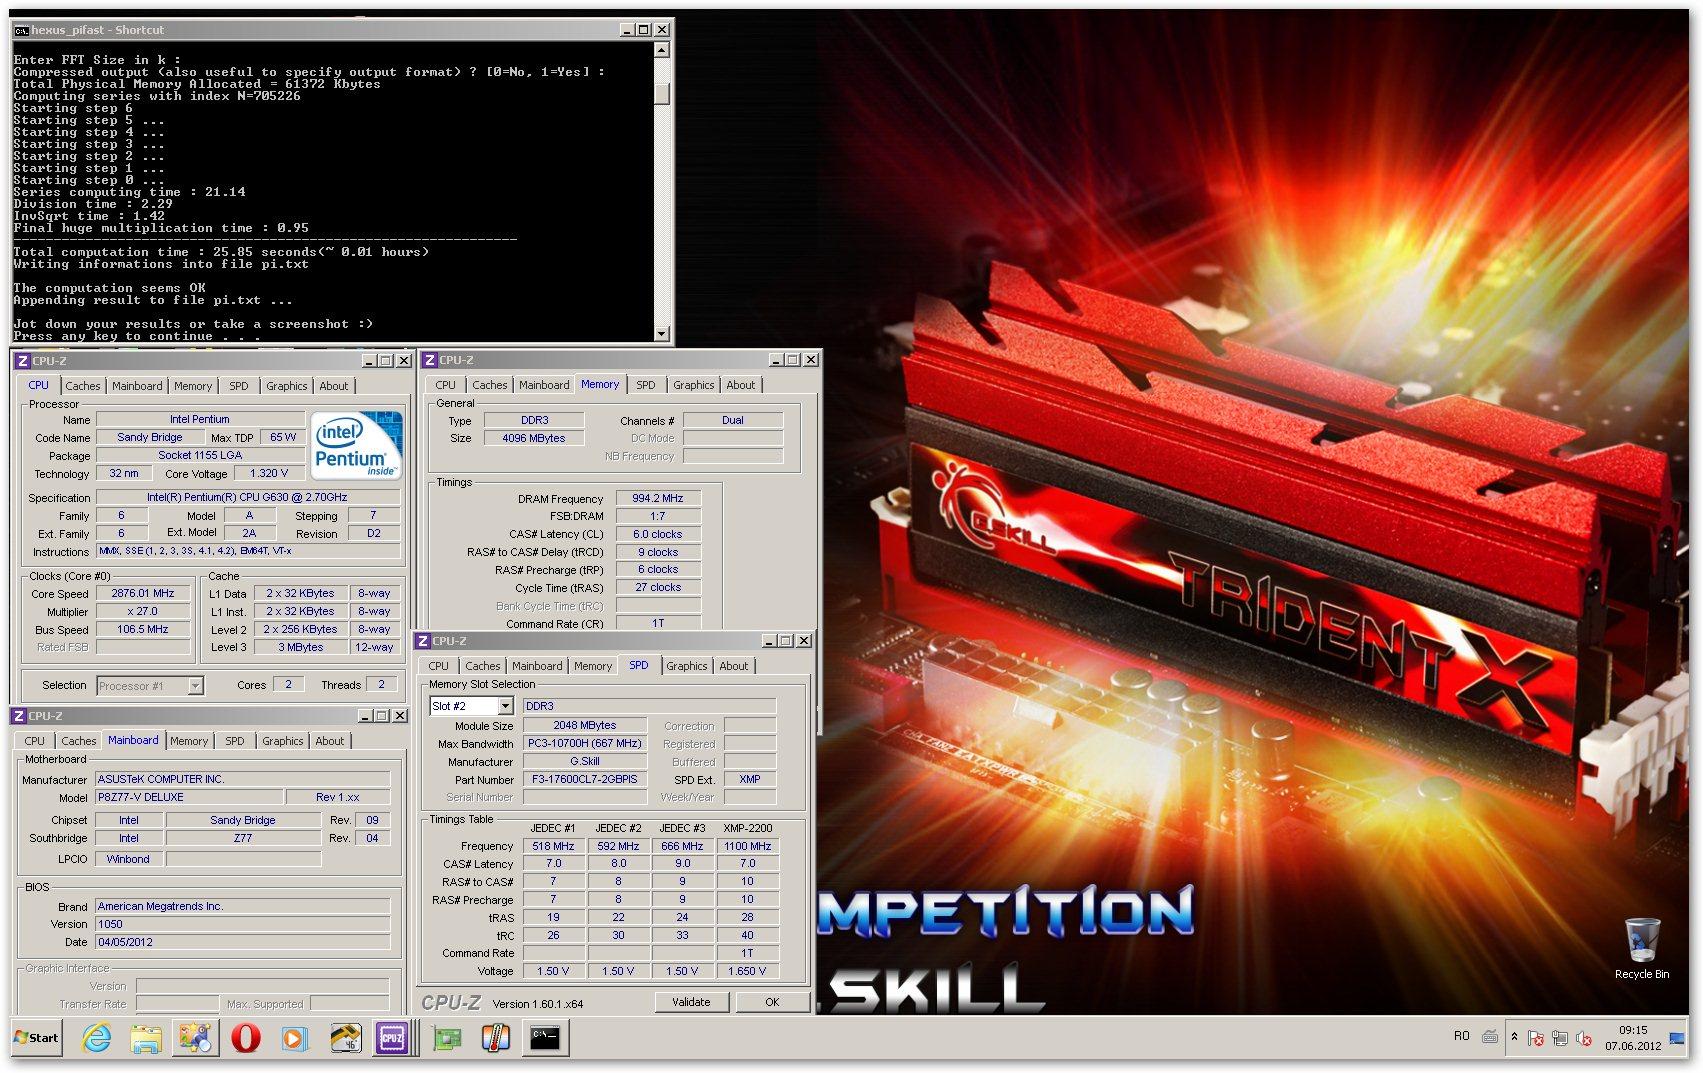Show hidden tray icons chevron

click(x=1514, y=1037)
